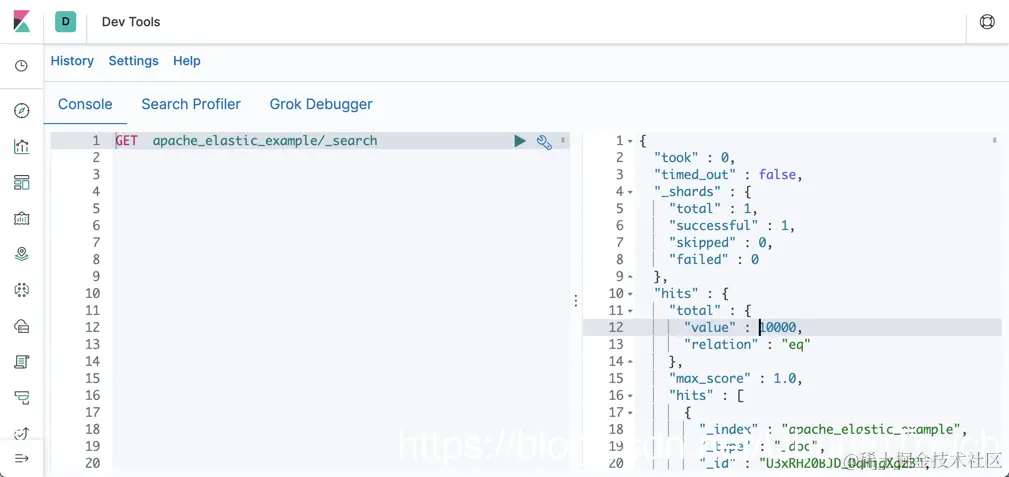Image resolution: width=1009 pixels, height=477 pixels.
Task: Click apache_elastic_example/_search path text
Action: point(265,141)
